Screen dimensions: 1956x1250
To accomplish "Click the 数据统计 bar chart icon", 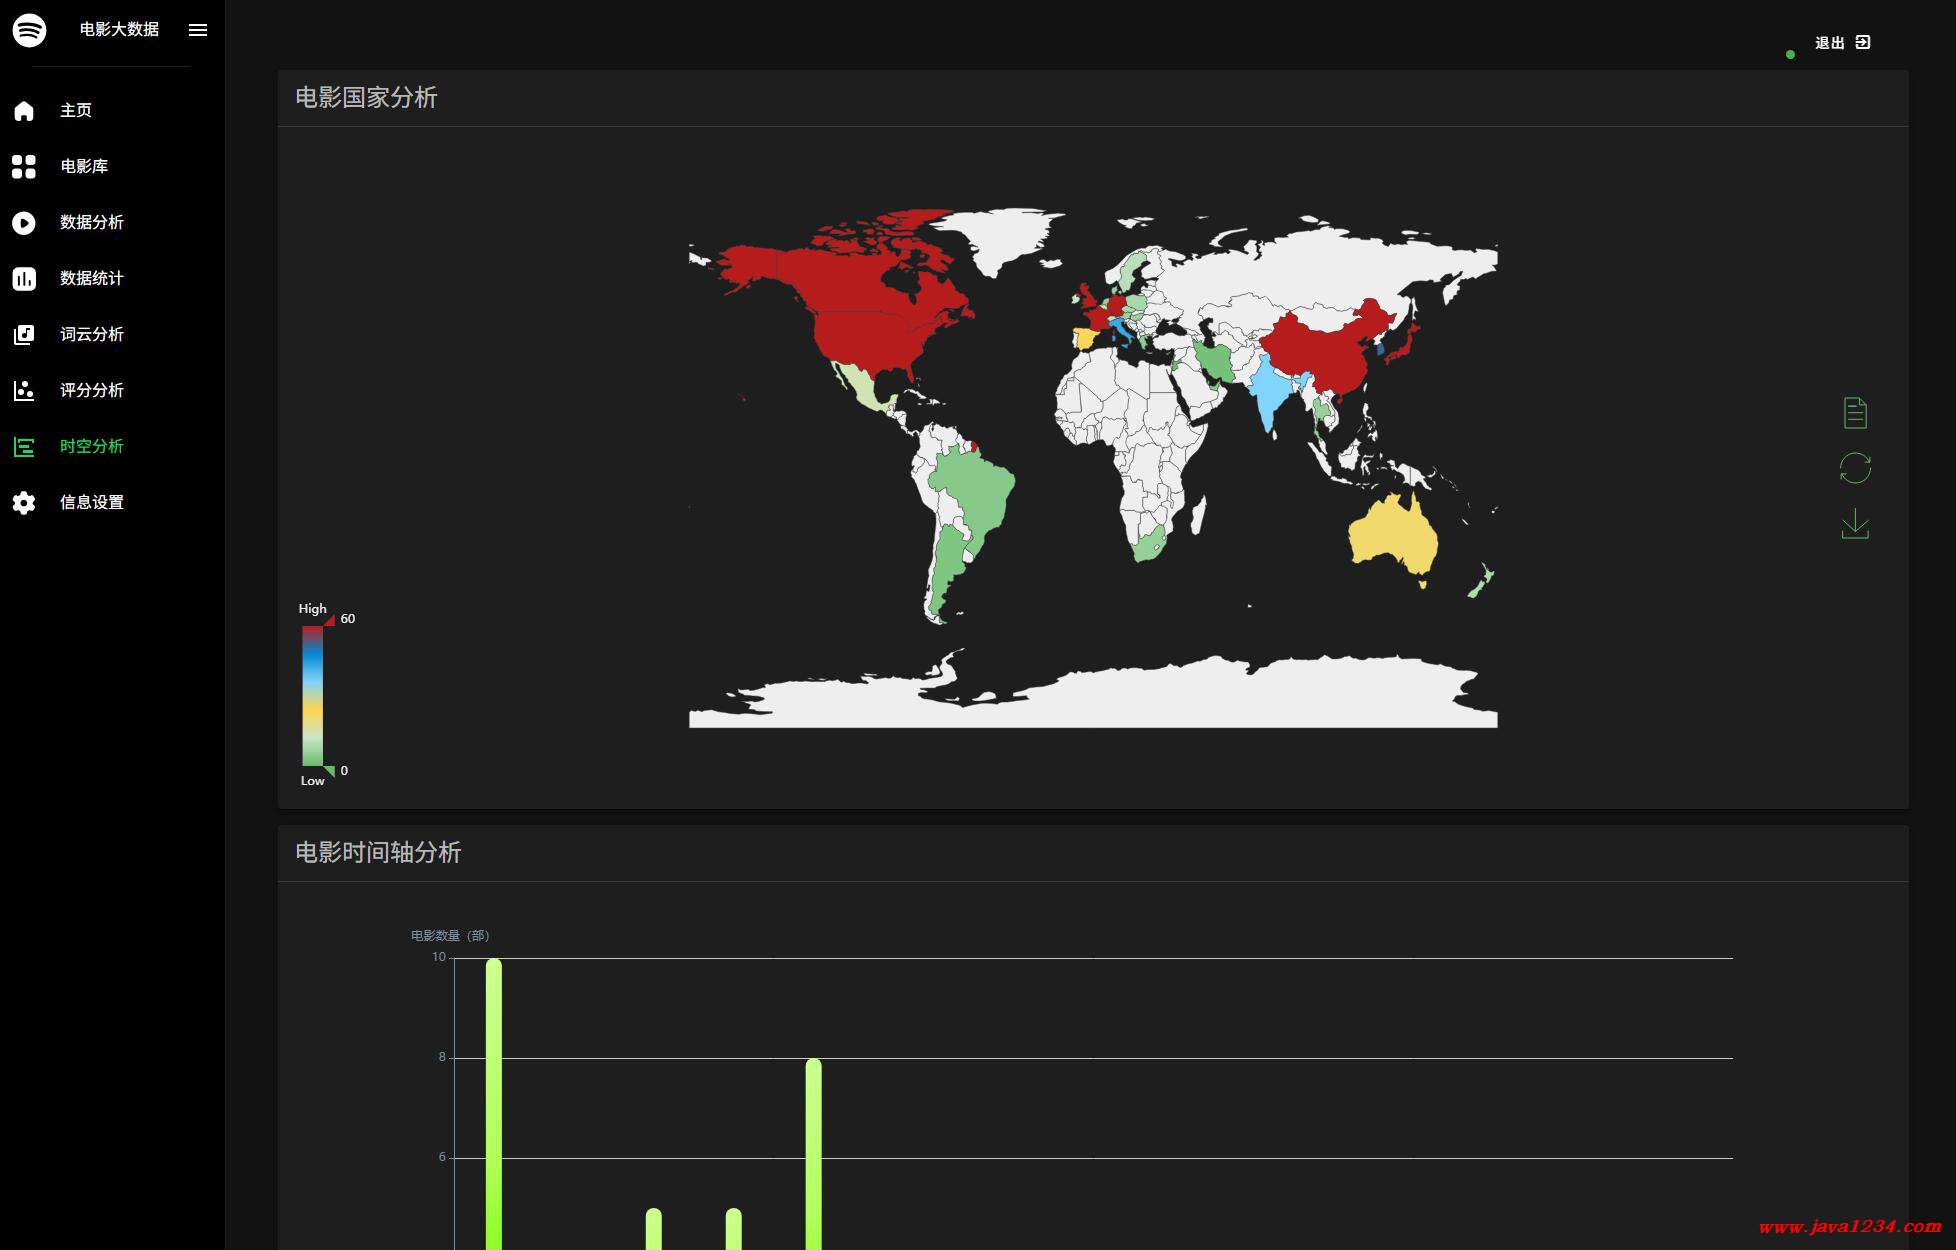I will [24, 278].
